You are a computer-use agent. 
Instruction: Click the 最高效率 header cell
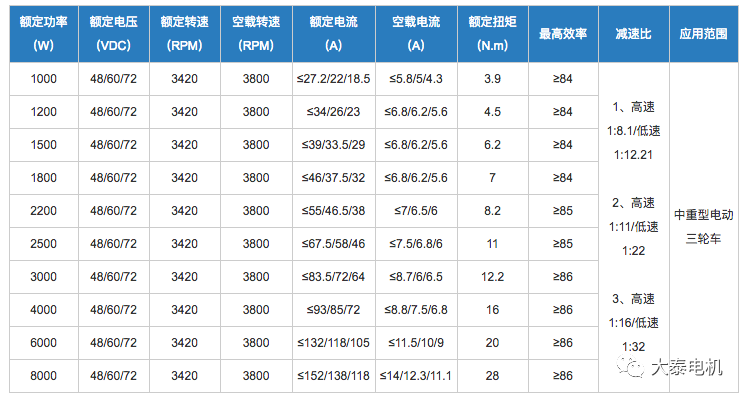pyautogui.click(x=563, y=34)
